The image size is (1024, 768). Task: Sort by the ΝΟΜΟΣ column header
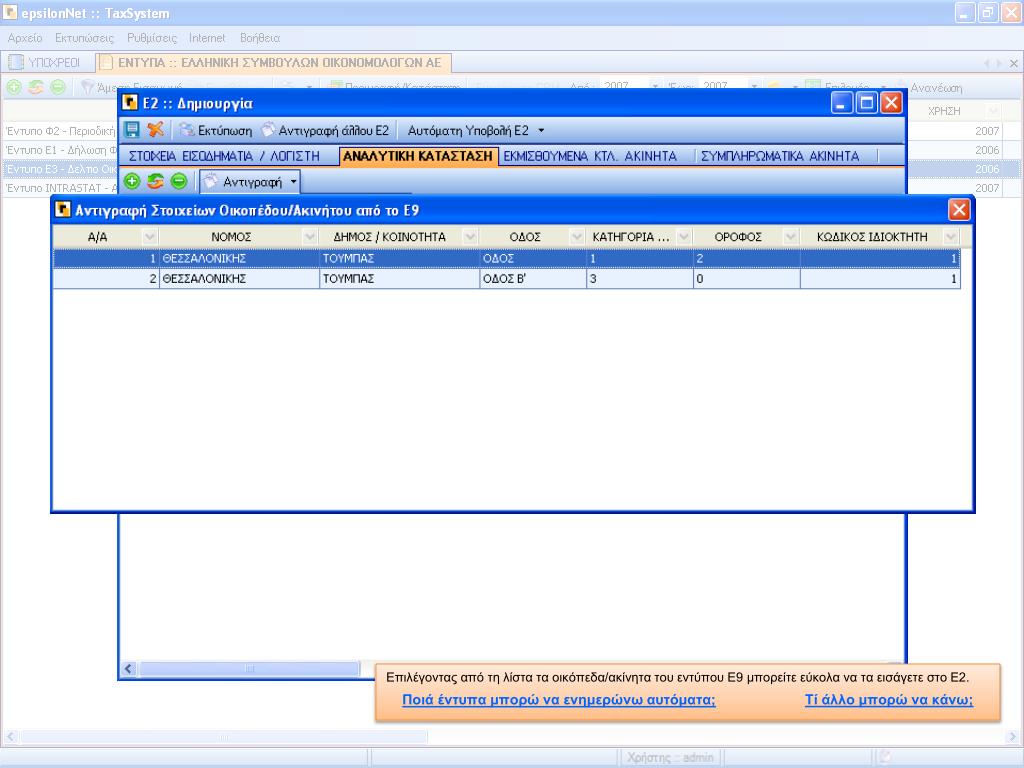[231, 236]
